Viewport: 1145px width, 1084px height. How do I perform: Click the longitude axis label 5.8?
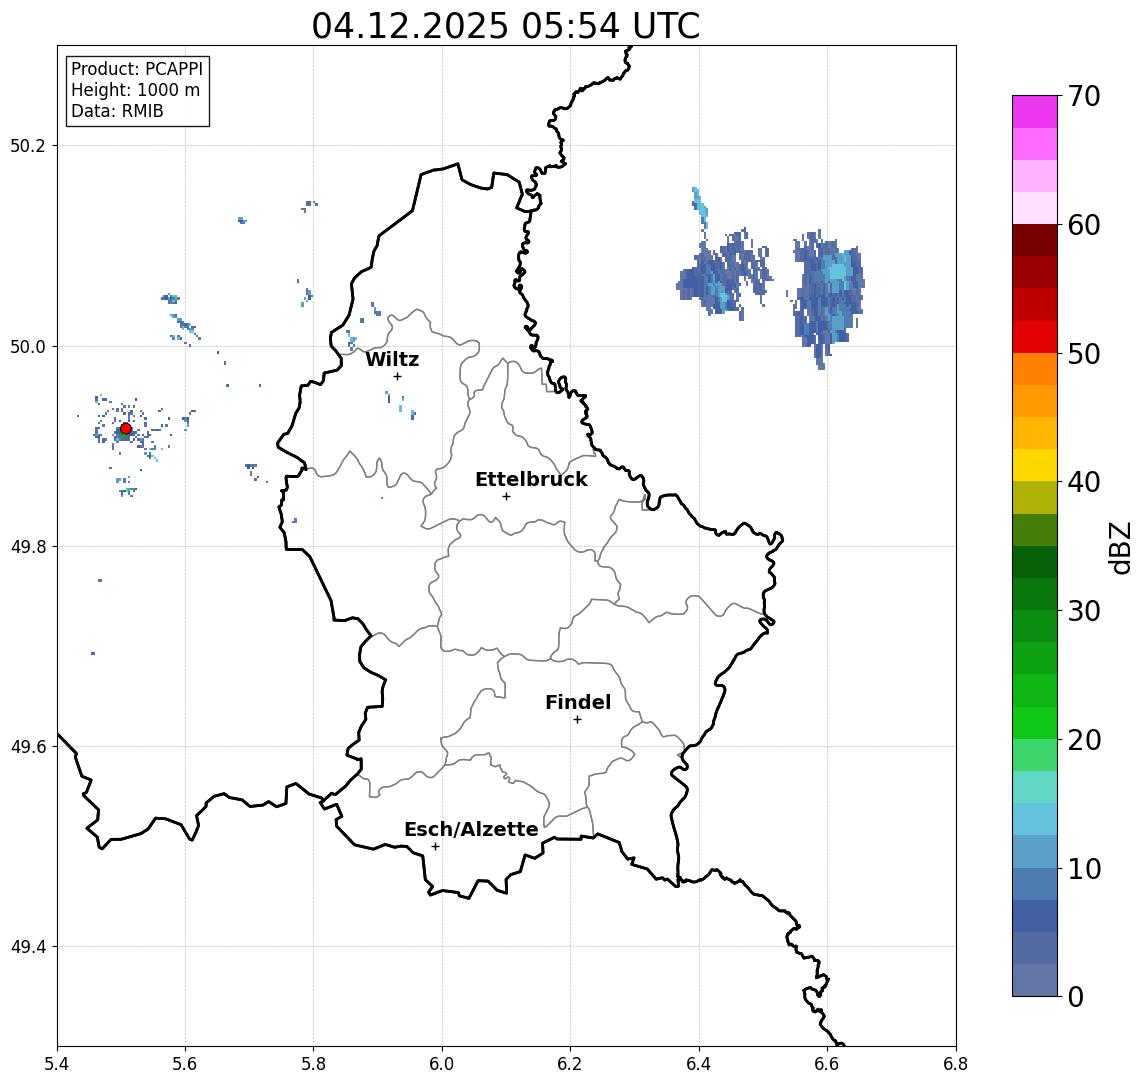tap(314, 1064)
